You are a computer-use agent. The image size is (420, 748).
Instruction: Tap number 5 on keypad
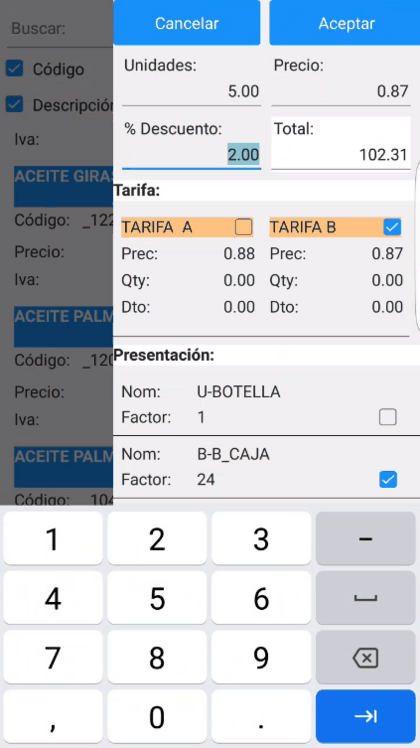click(x=157, y=598)
